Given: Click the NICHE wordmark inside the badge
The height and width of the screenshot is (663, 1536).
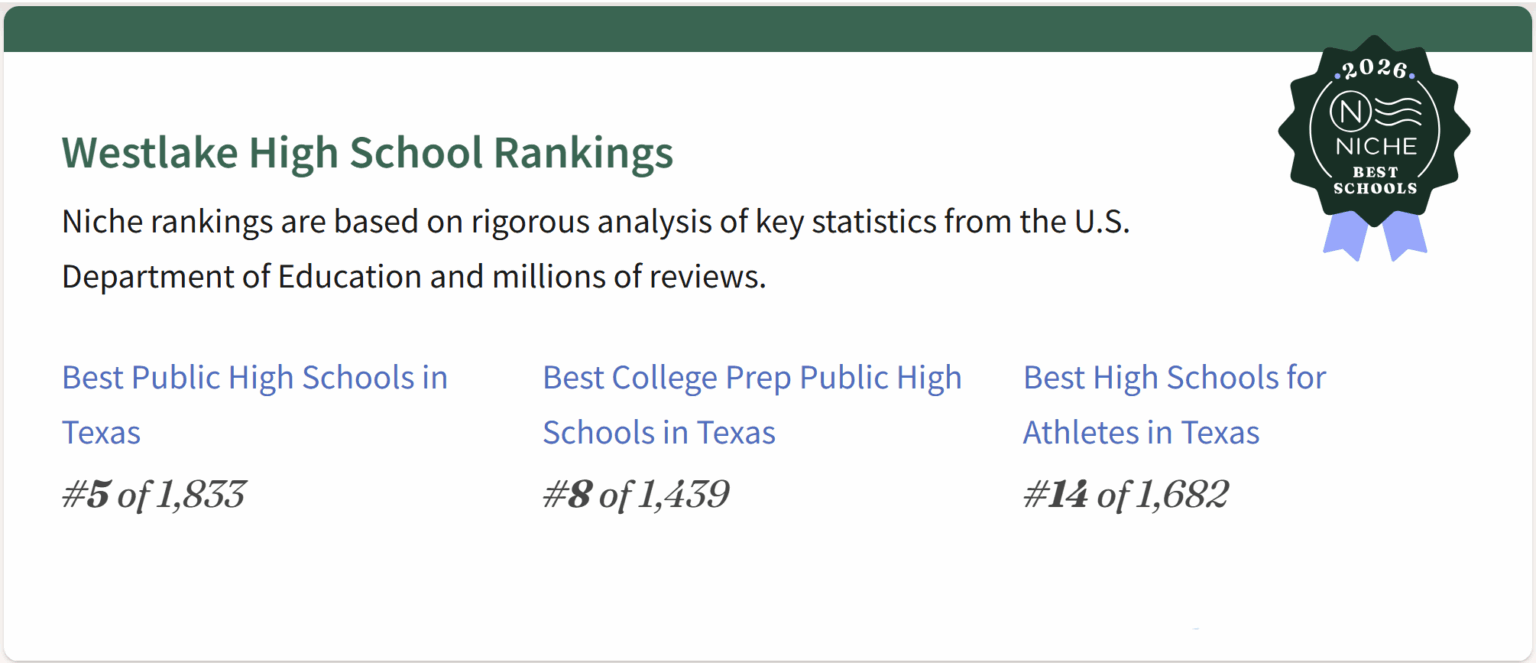Looking at the screenshot, I should click(1376, 147).
